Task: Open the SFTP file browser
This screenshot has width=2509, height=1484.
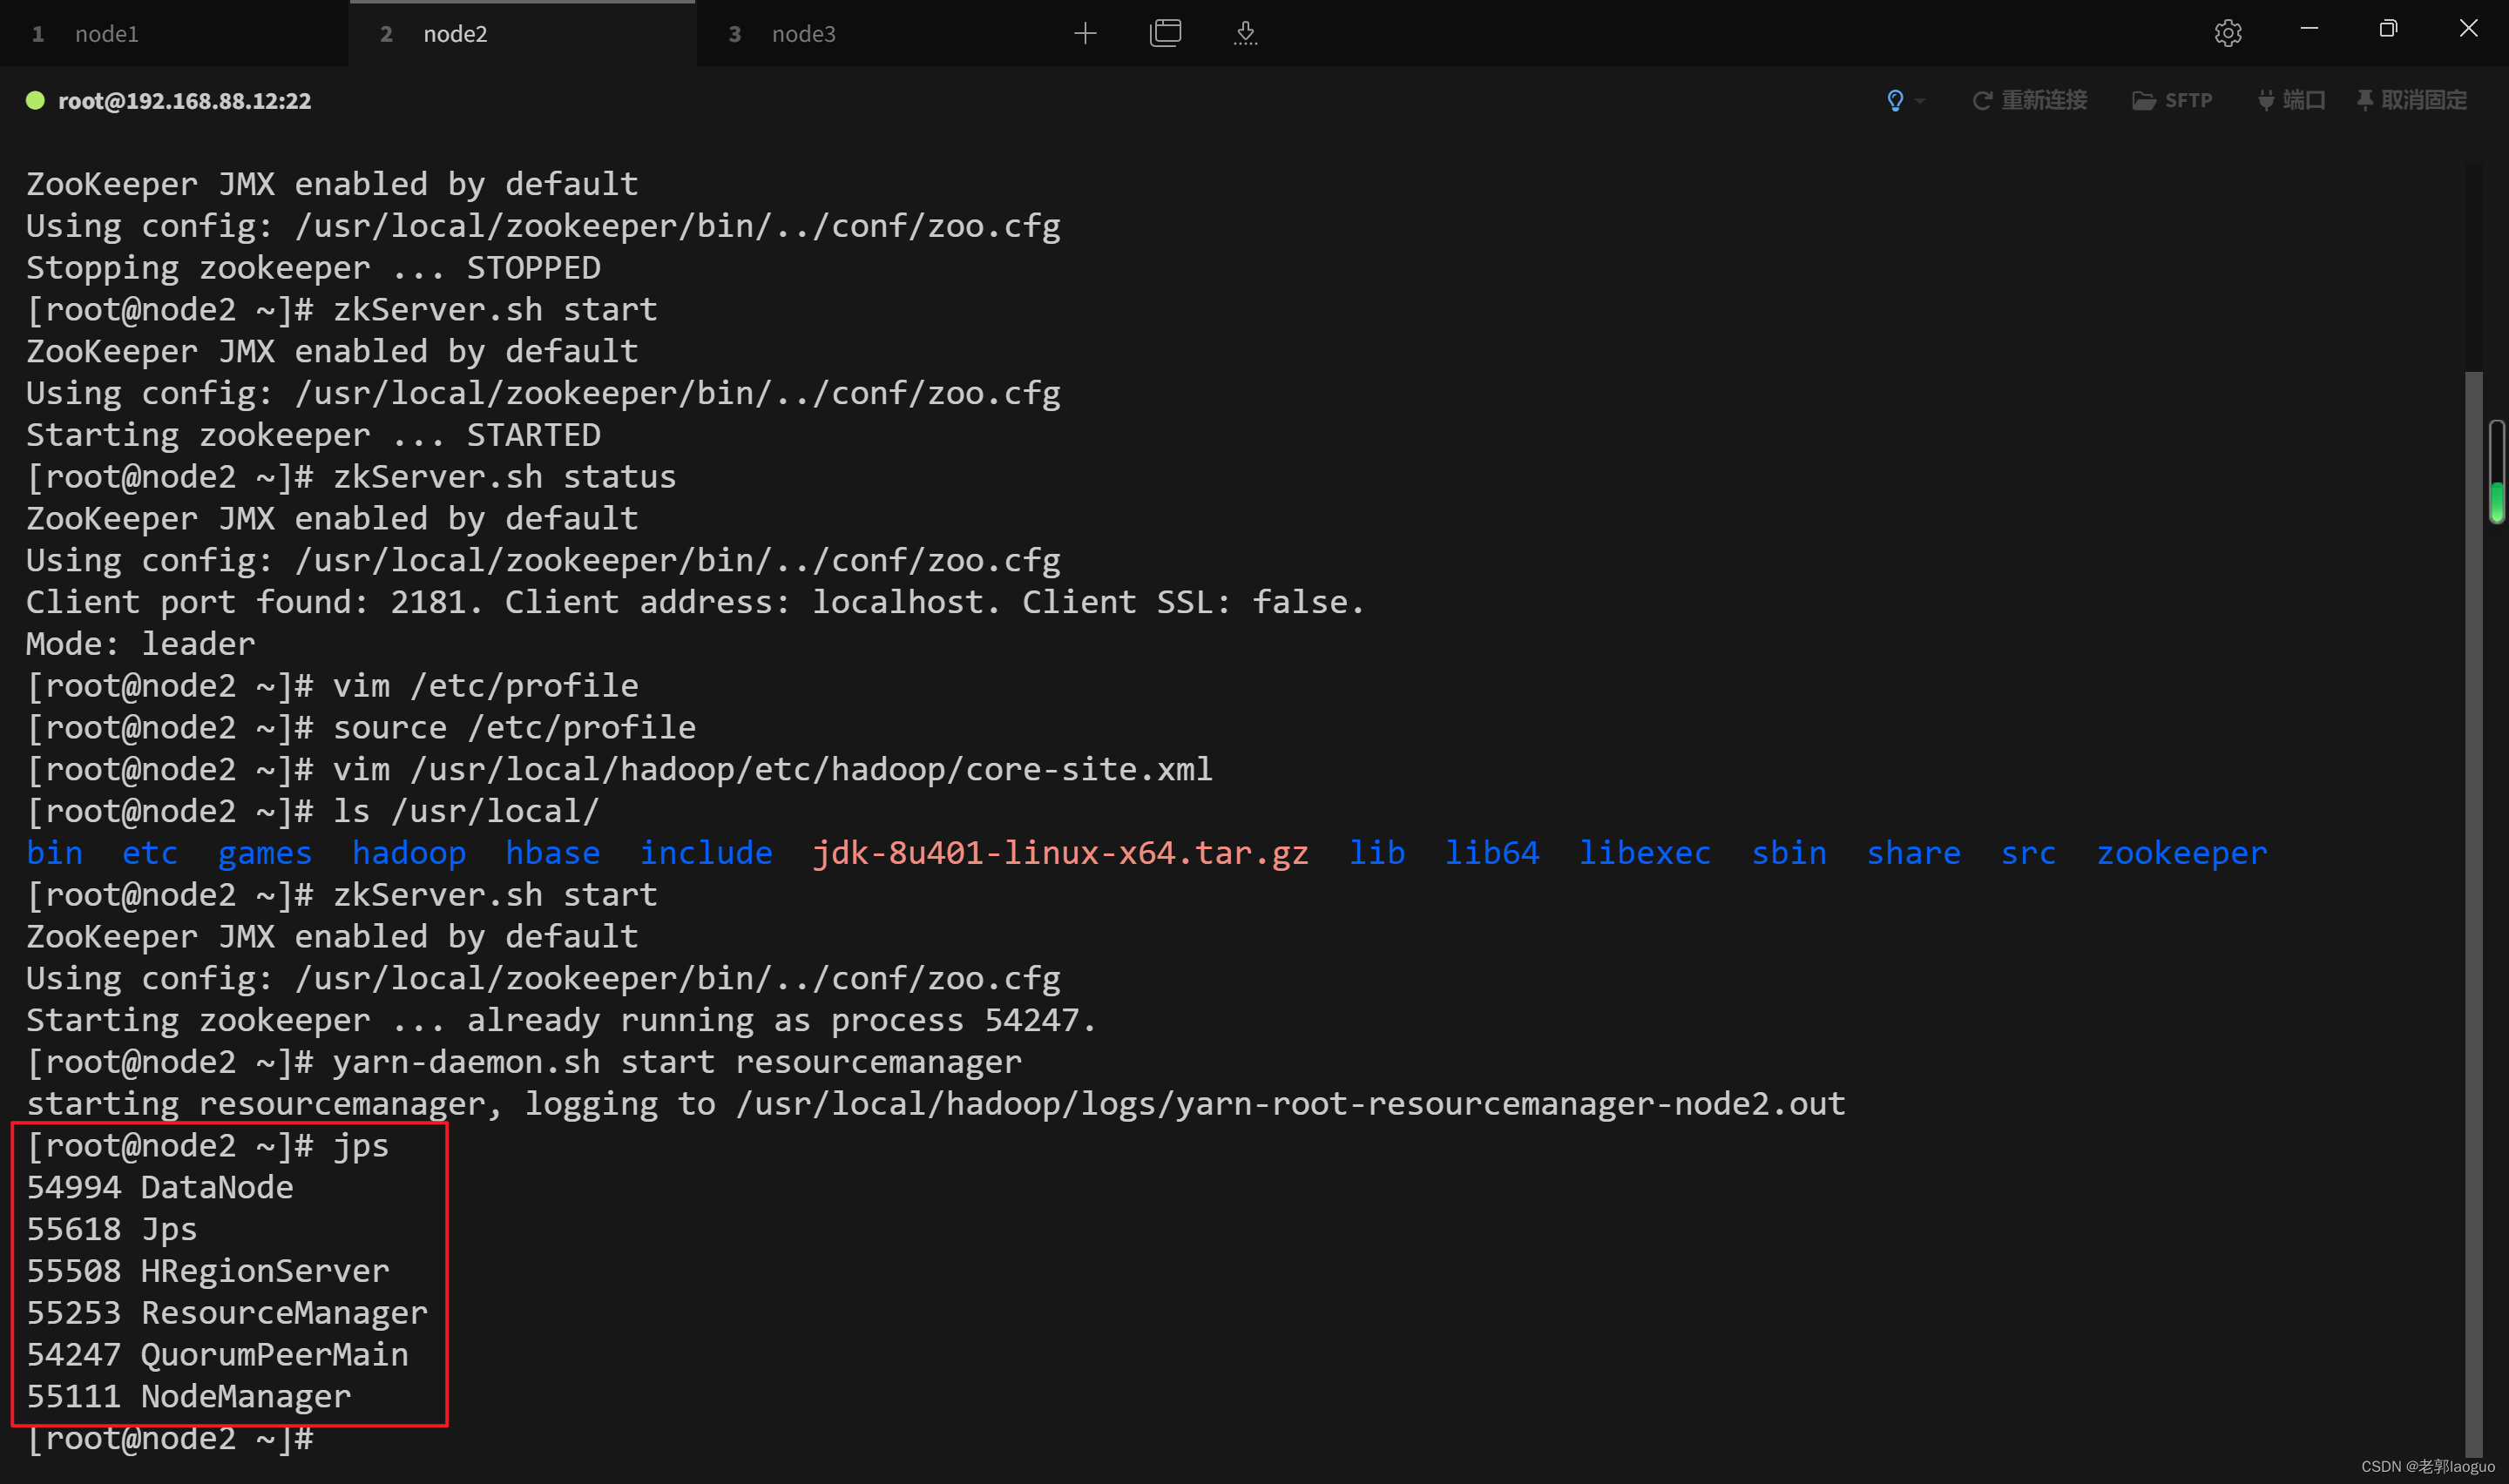Action: (2172, 100)
